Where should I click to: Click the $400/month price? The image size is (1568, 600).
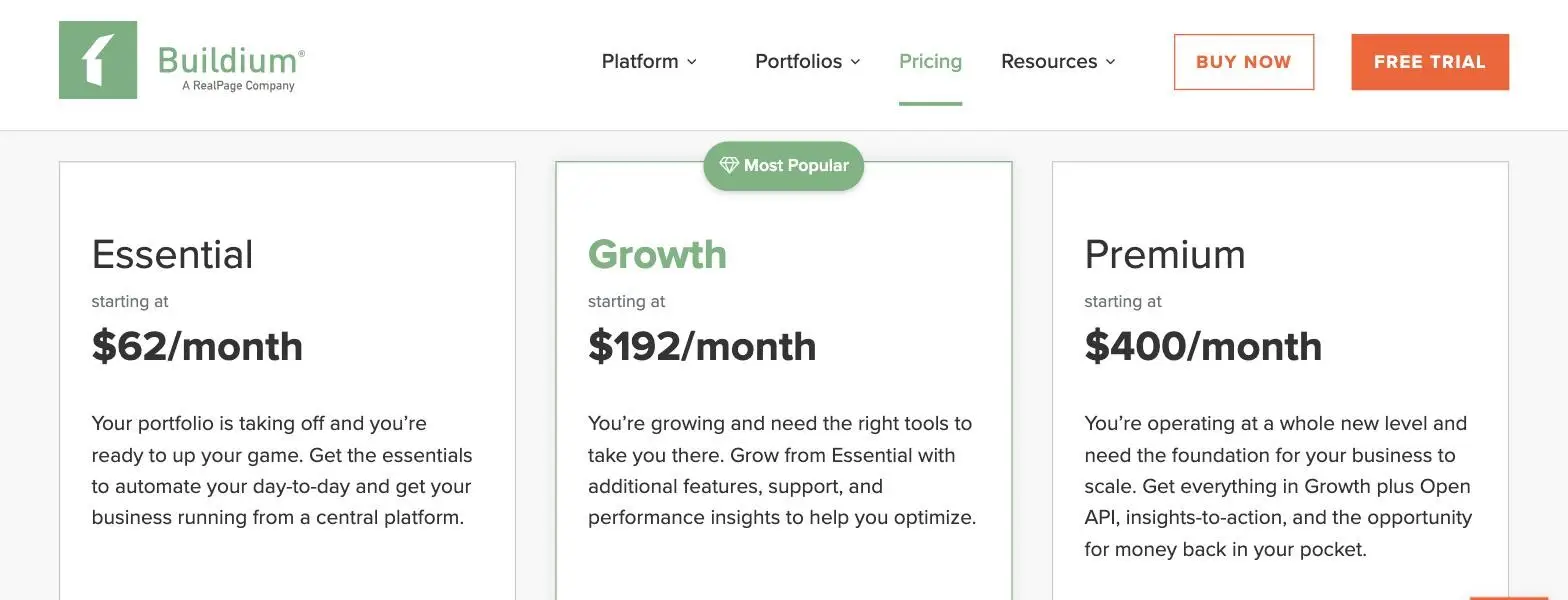[x=1203, y=346]
